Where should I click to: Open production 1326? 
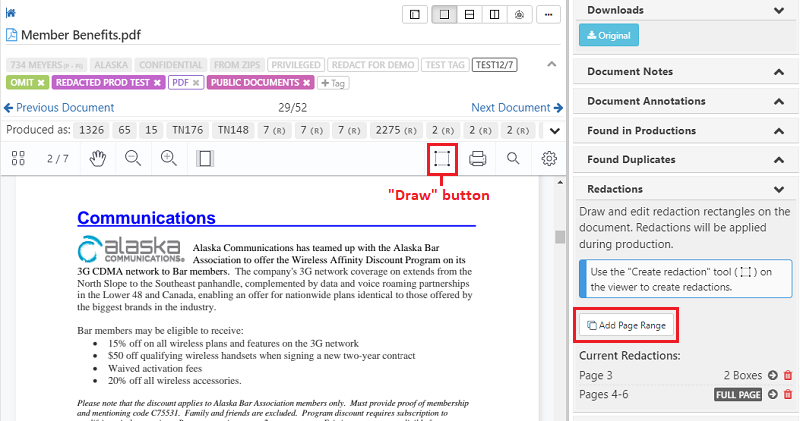coord(92,130)
